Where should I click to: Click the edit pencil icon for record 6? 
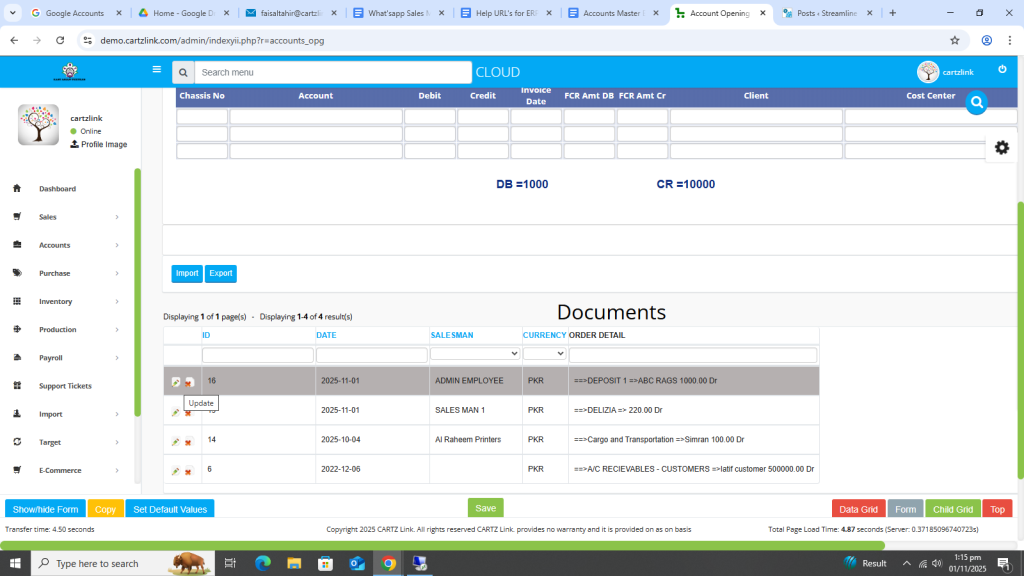point(176,470)
